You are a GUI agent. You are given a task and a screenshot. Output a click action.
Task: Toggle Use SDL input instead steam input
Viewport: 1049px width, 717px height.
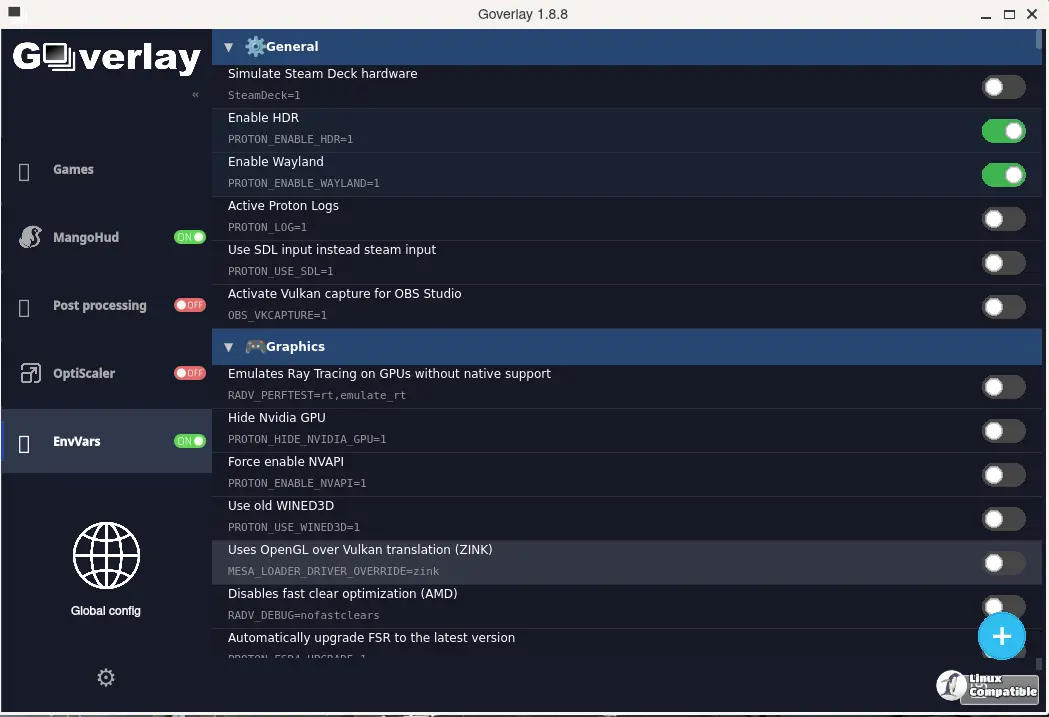pyautogui.click(x=1004, y=263)
